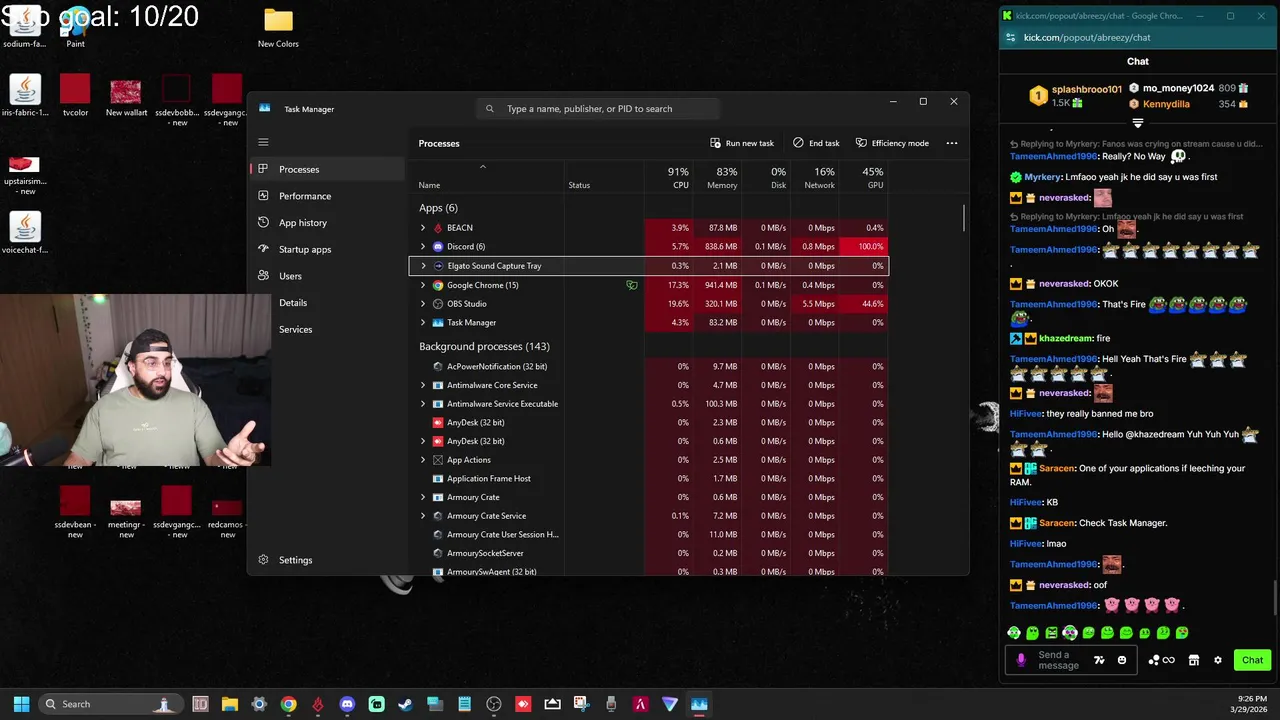Open Kick chat settings gear
The image size is (1280, 720).
[1217, 660]
